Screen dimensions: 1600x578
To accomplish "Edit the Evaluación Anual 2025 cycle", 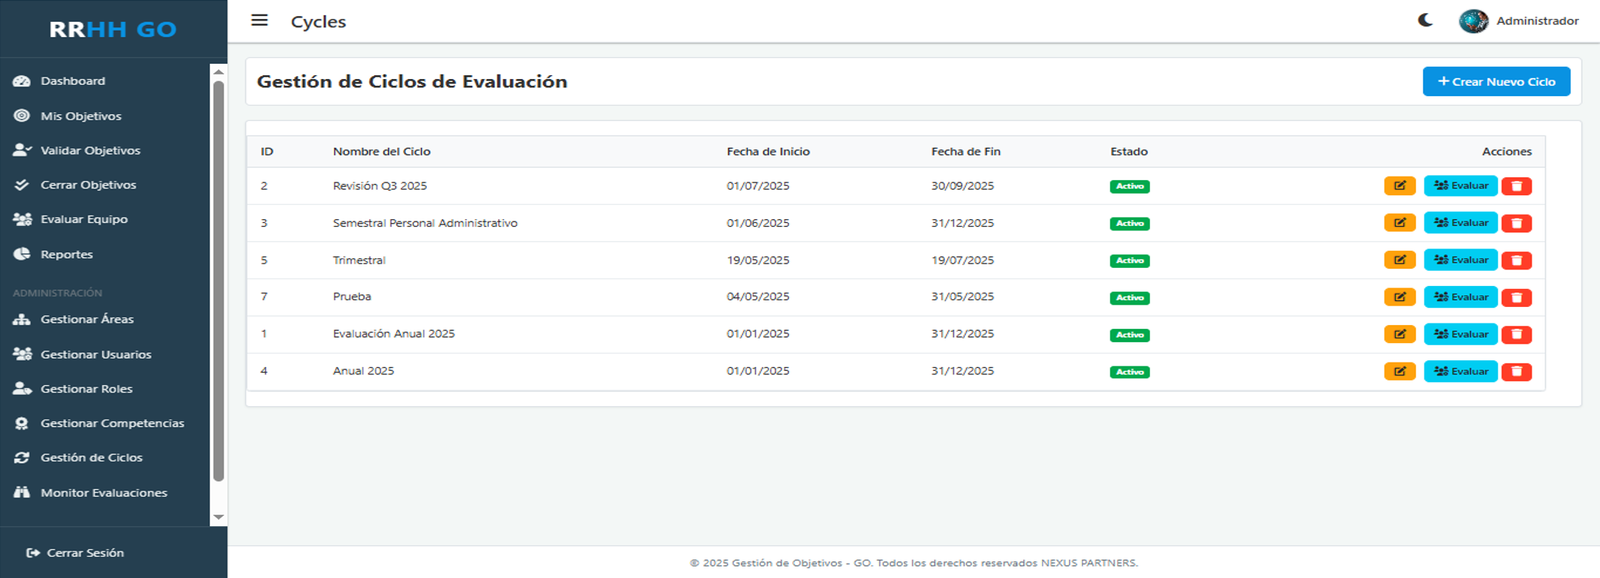I will pyautogui.click(x=1399, y=334).
